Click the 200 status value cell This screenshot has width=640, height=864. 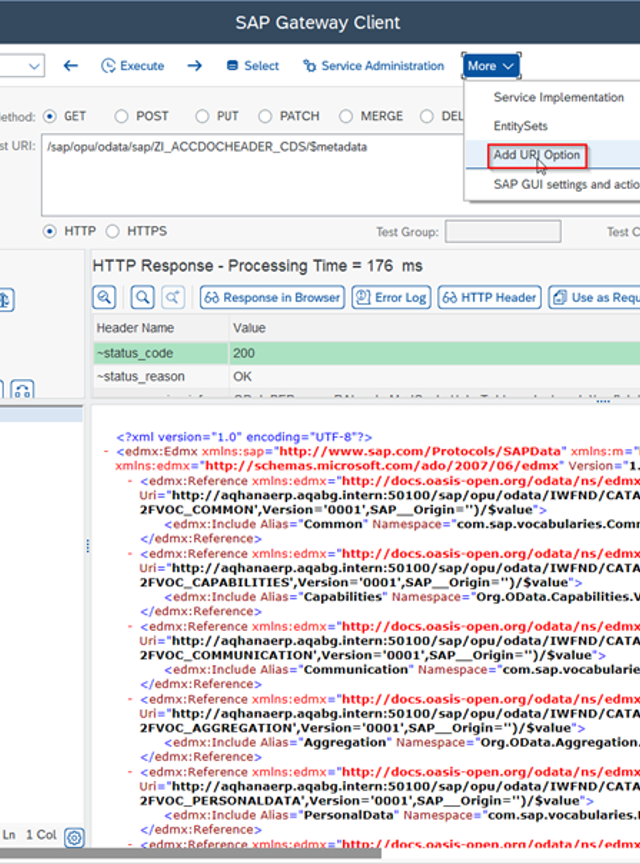pos(434,353)
